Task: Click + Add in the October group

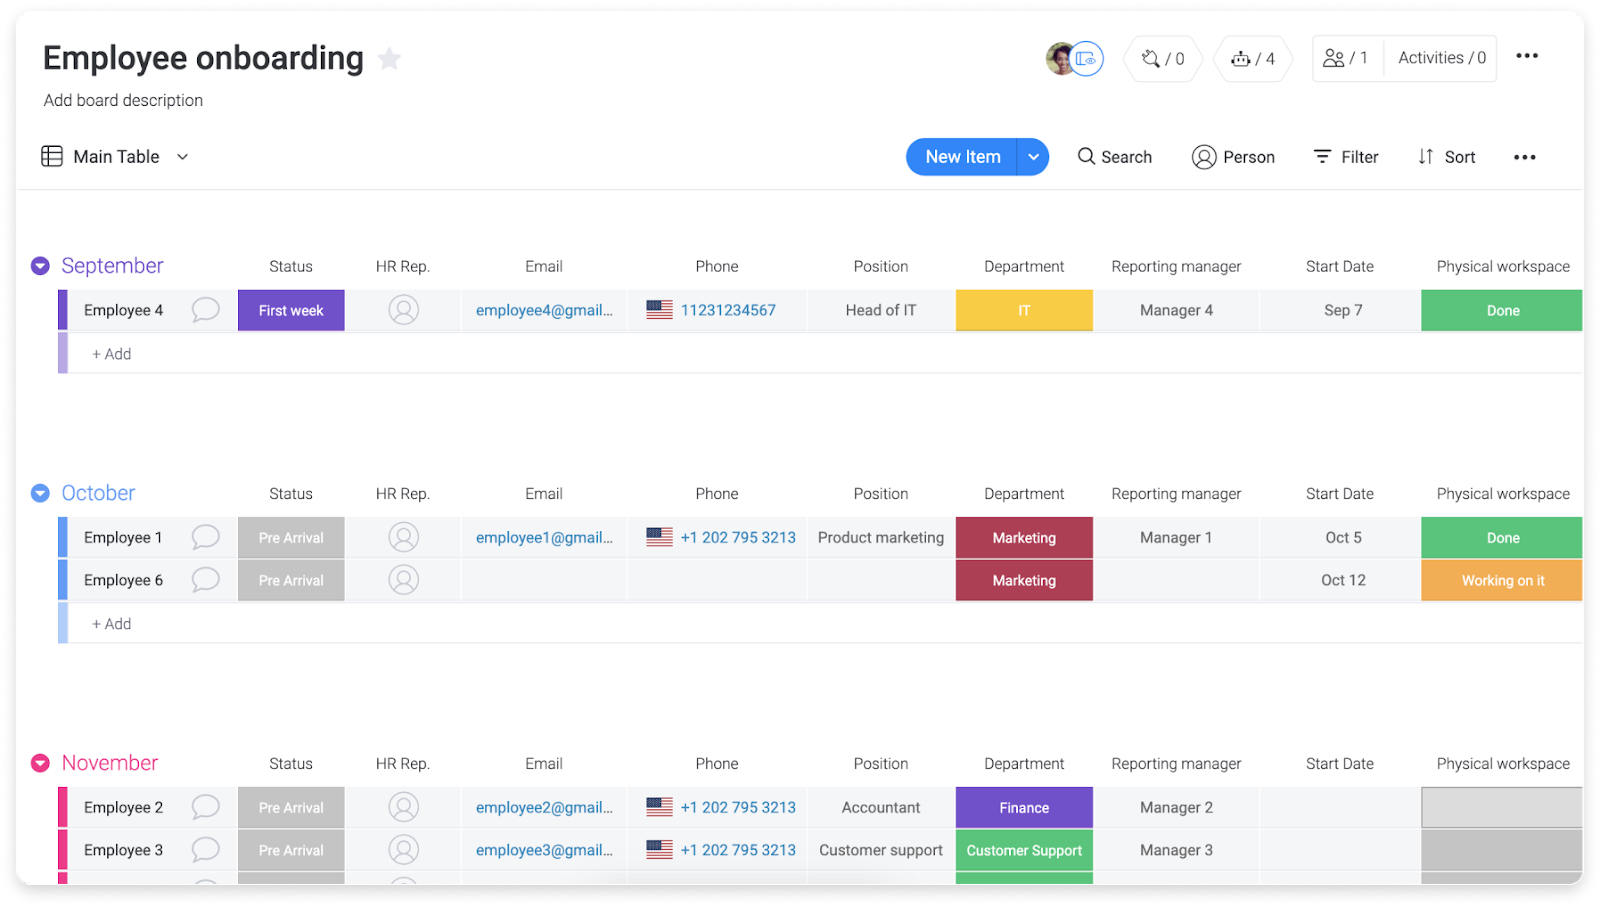Action: click(x=111, y=622)
